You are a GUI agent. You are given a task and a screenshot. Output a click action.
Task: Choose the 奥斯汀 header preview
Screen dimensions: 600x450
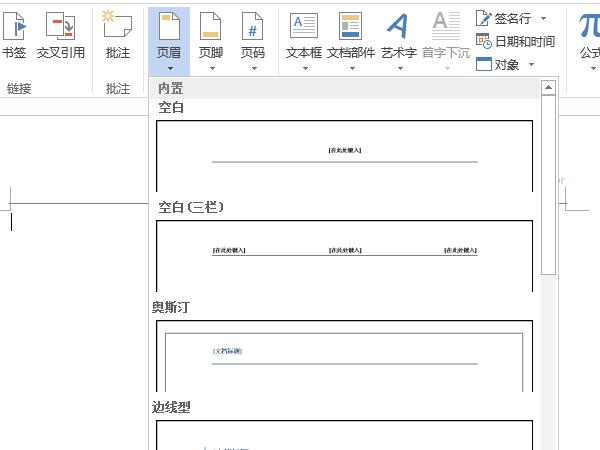click(x=344, y=356)
